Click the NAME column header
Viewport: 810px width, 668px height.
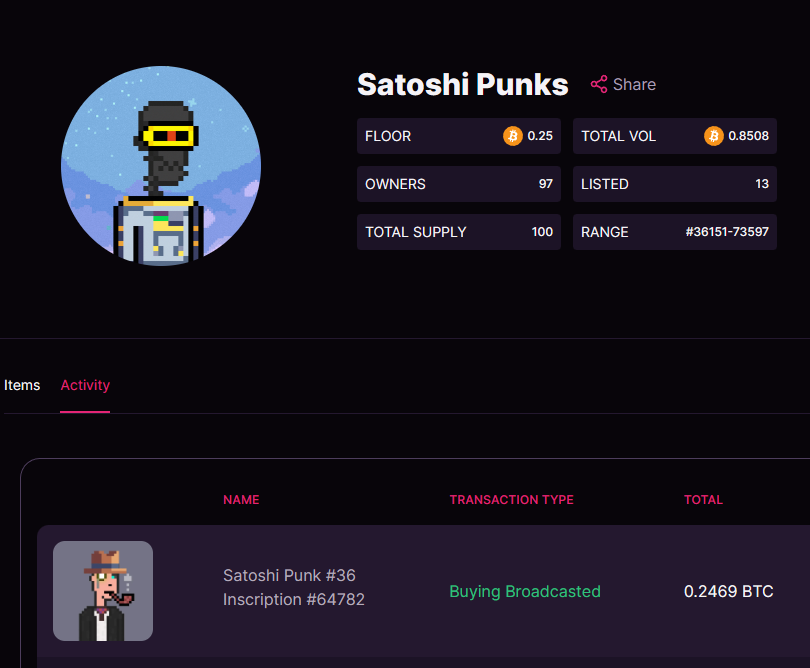(x=241, y=500)
